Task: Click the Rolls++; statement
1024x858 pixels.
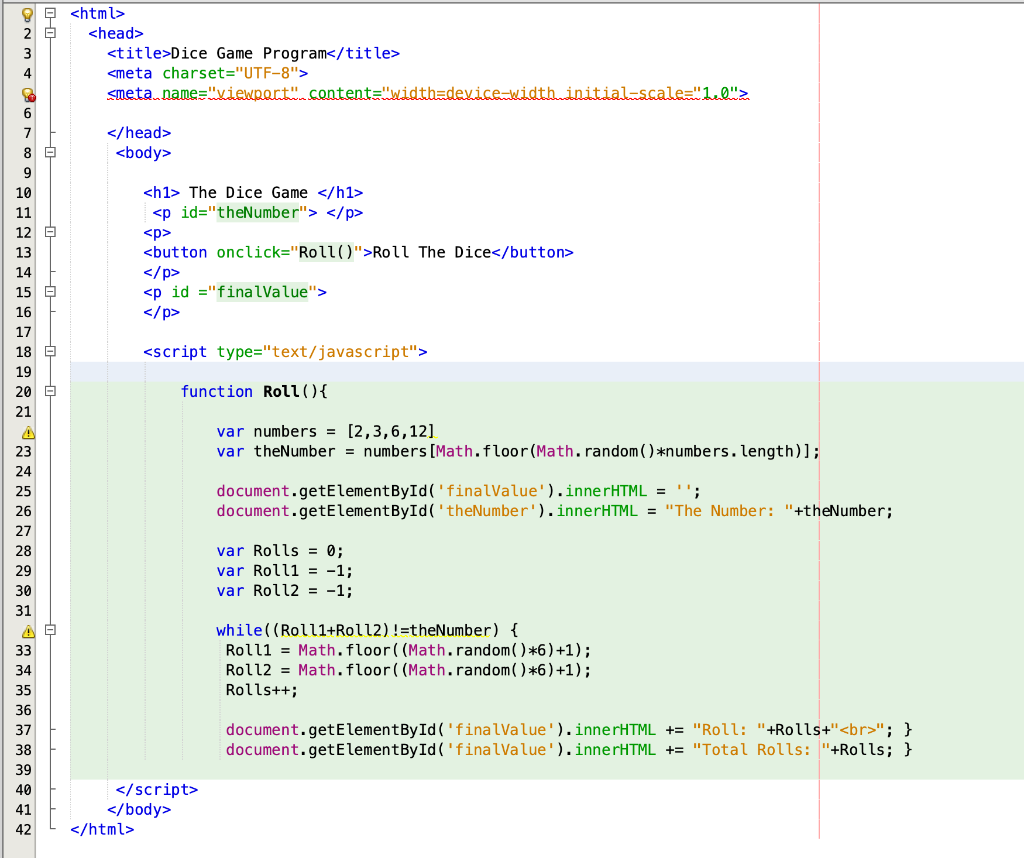Action: [262, 691]
